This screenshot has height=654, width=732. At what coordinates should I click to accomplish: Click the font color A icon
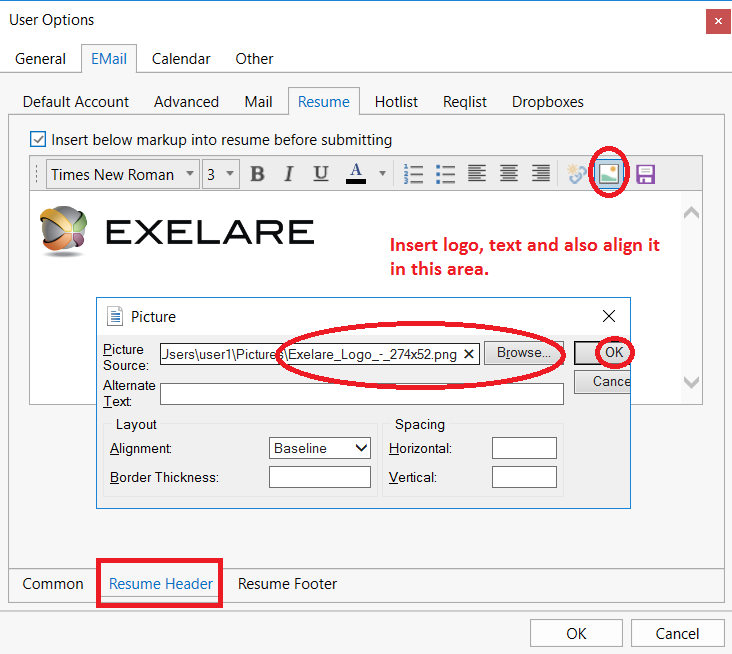(356, 174)
